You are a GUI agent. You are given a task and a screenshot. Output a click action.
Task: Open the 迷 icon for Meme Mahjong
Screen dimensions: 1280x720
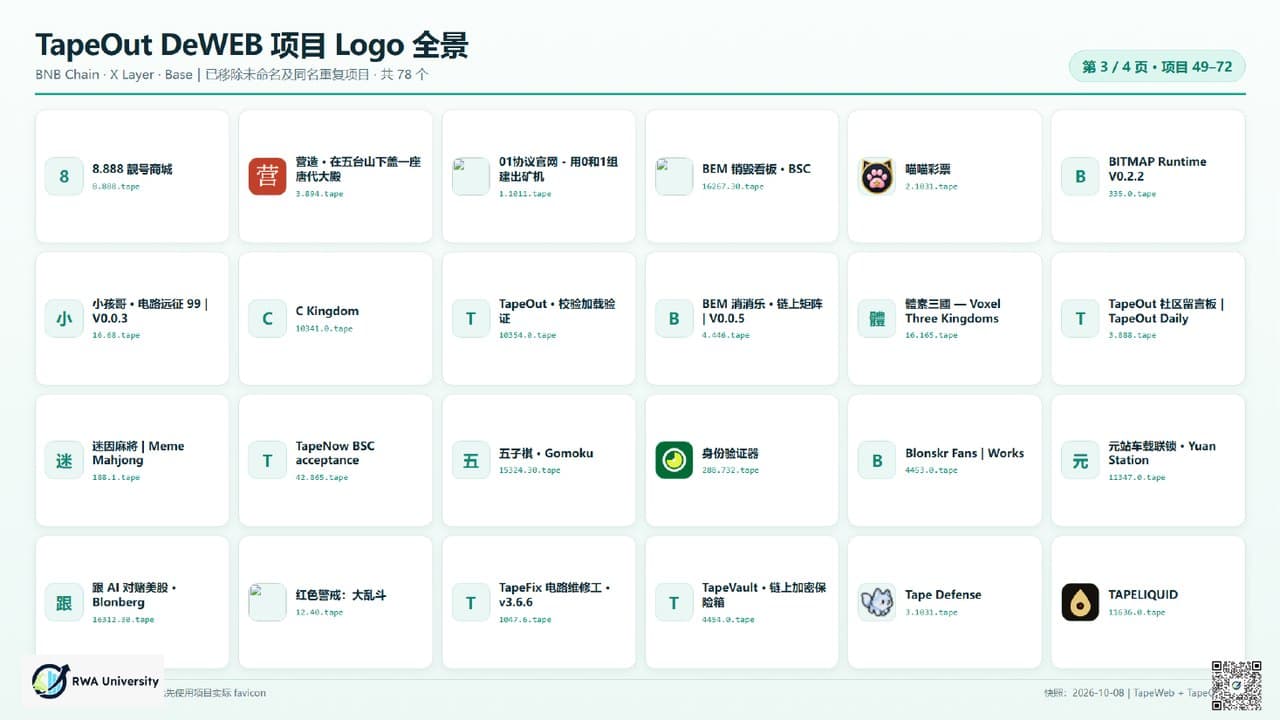(x=64, y=461)
